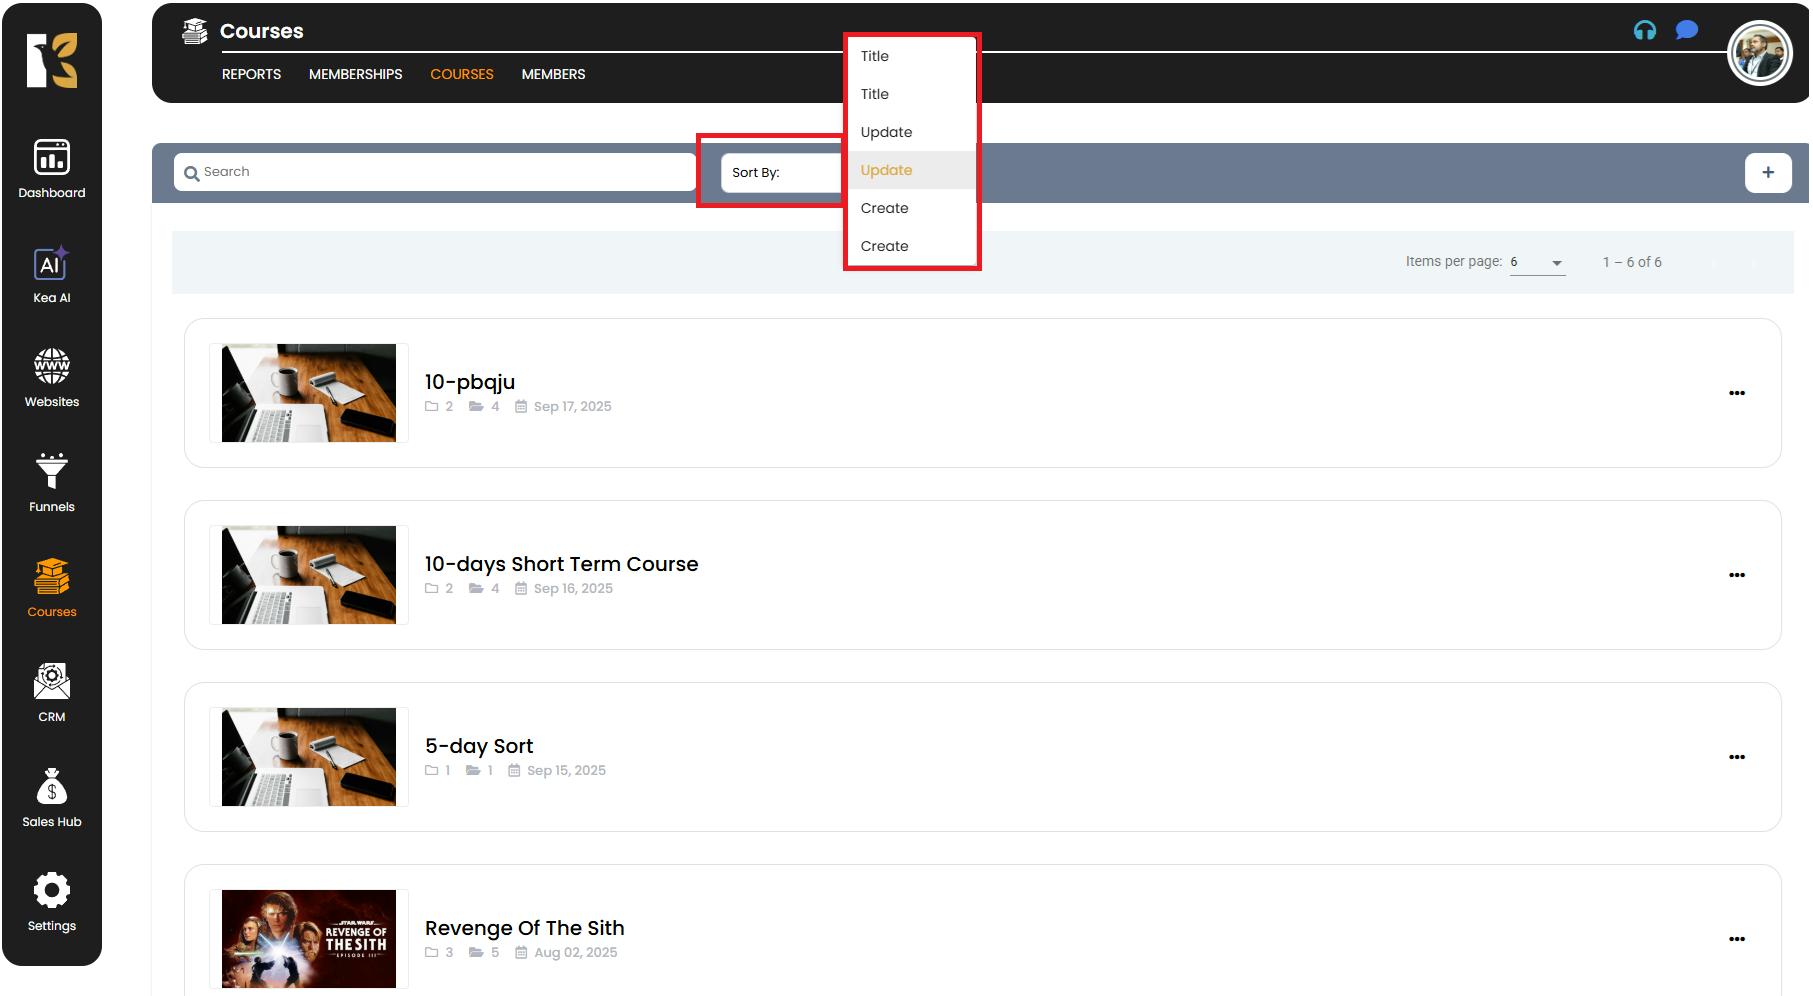Click the user profile avatar
Screen dimensions: 1813x996
tap(1759, 54)
